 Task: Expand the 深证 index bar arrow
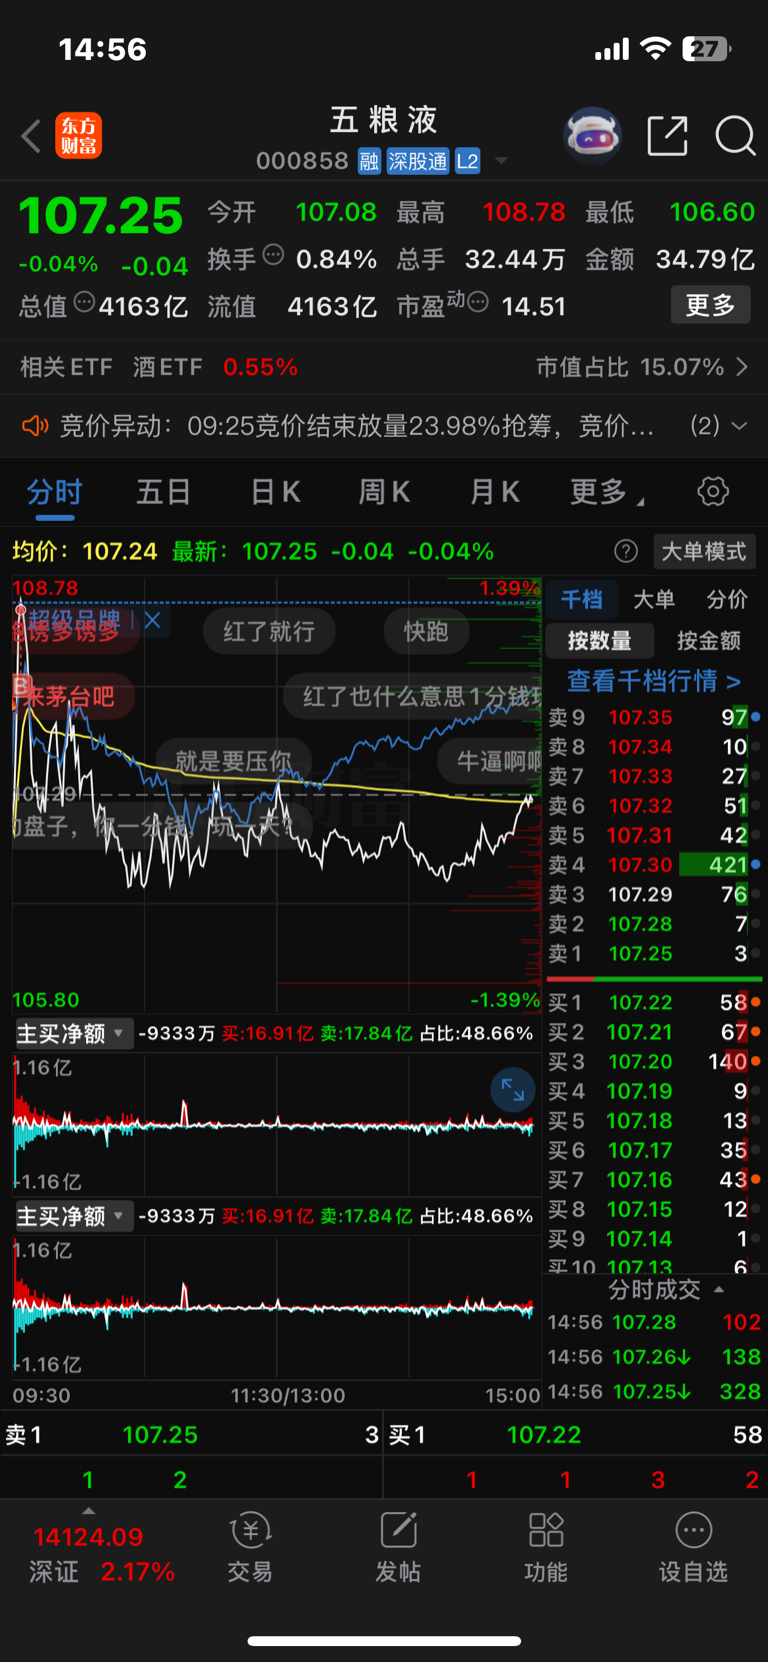[x=88, y=1511]
